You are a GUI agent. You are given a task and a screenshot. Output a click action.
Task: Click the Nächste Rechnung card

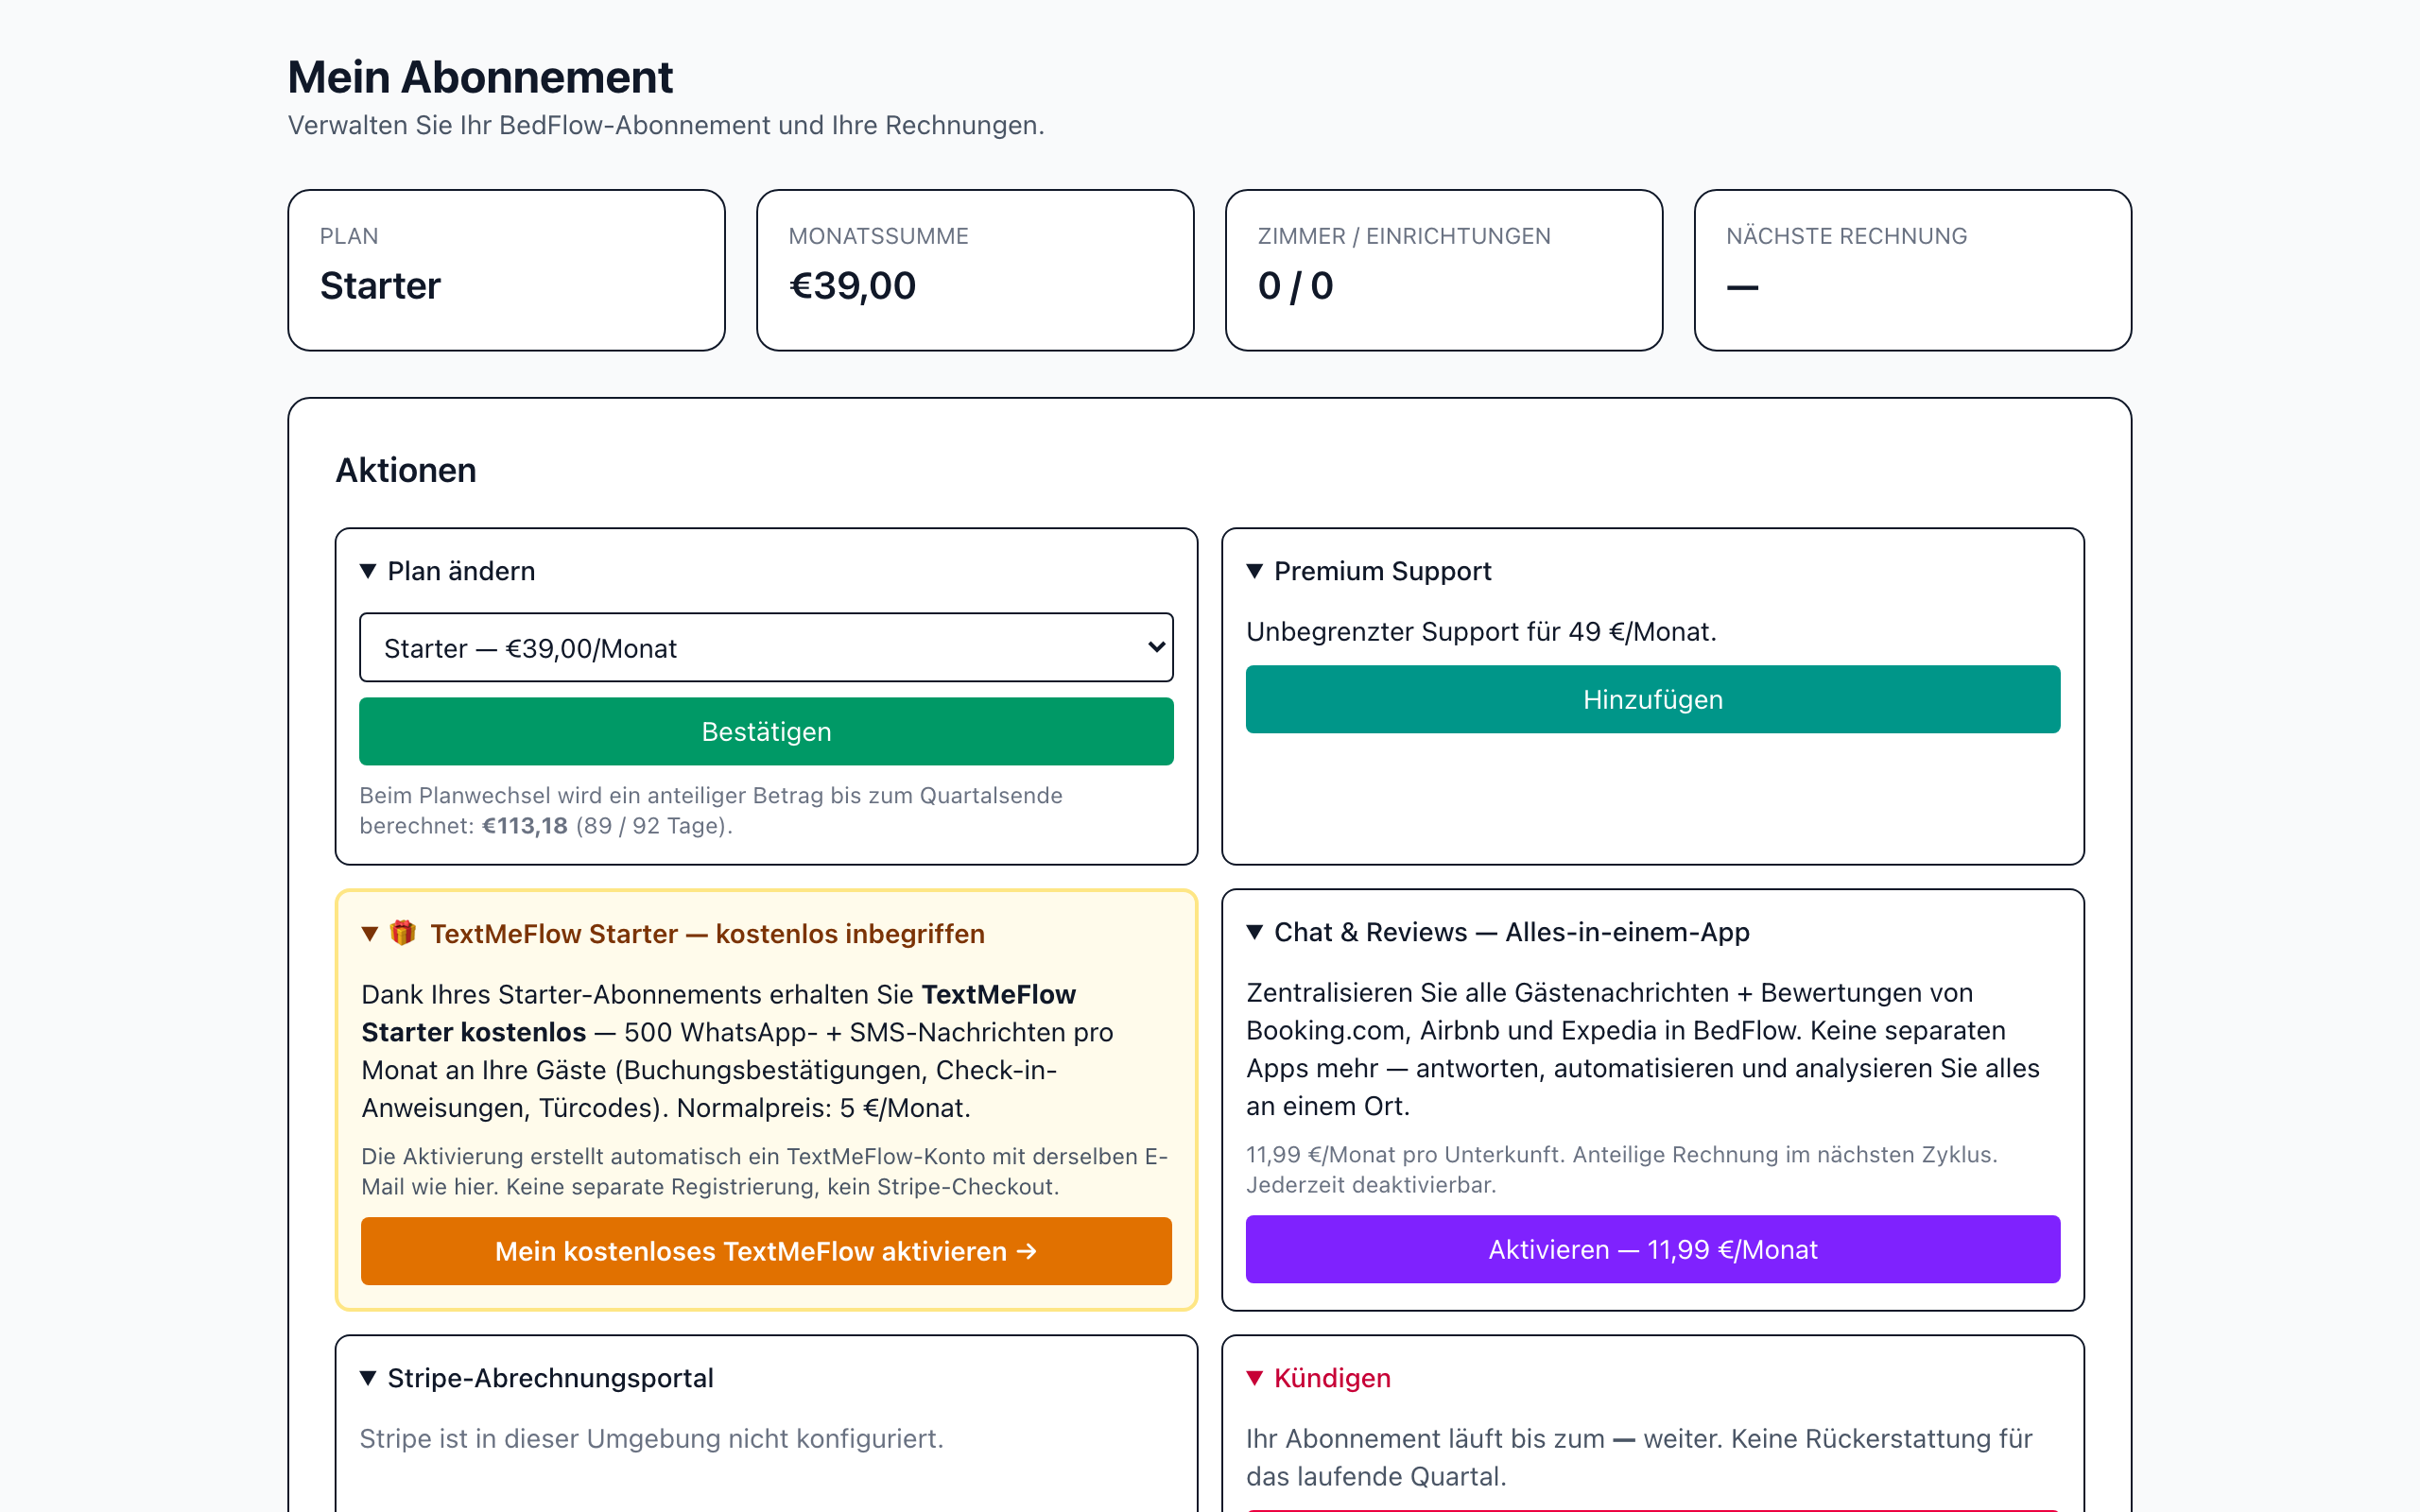pos(1912,270)
